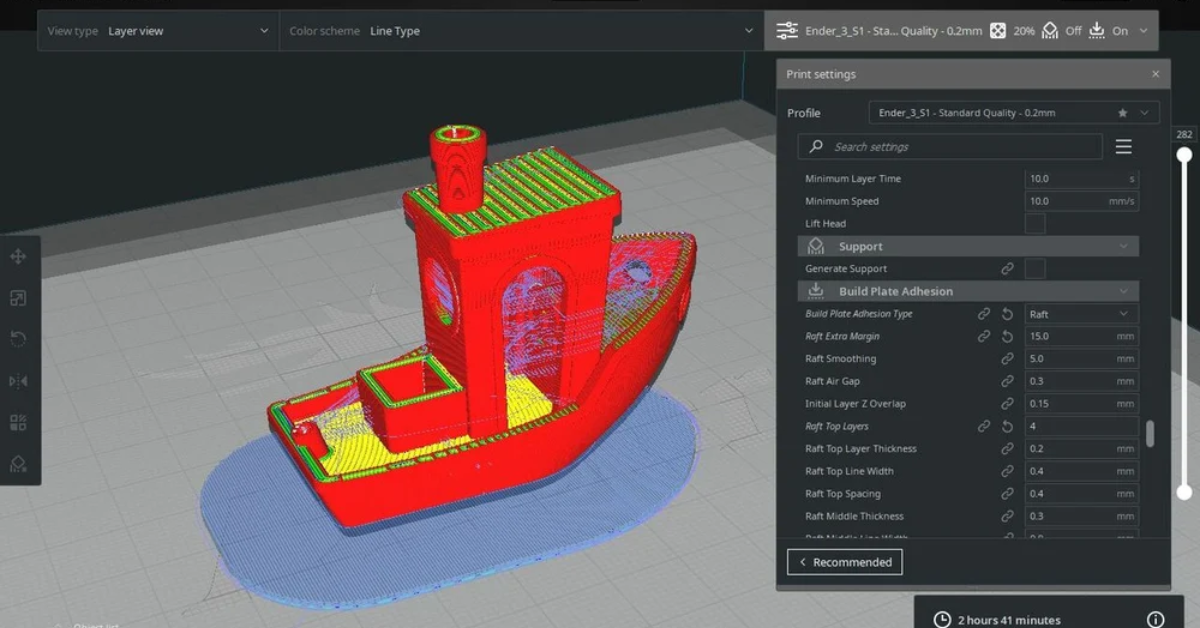Select the Move tool

(17, 255)
